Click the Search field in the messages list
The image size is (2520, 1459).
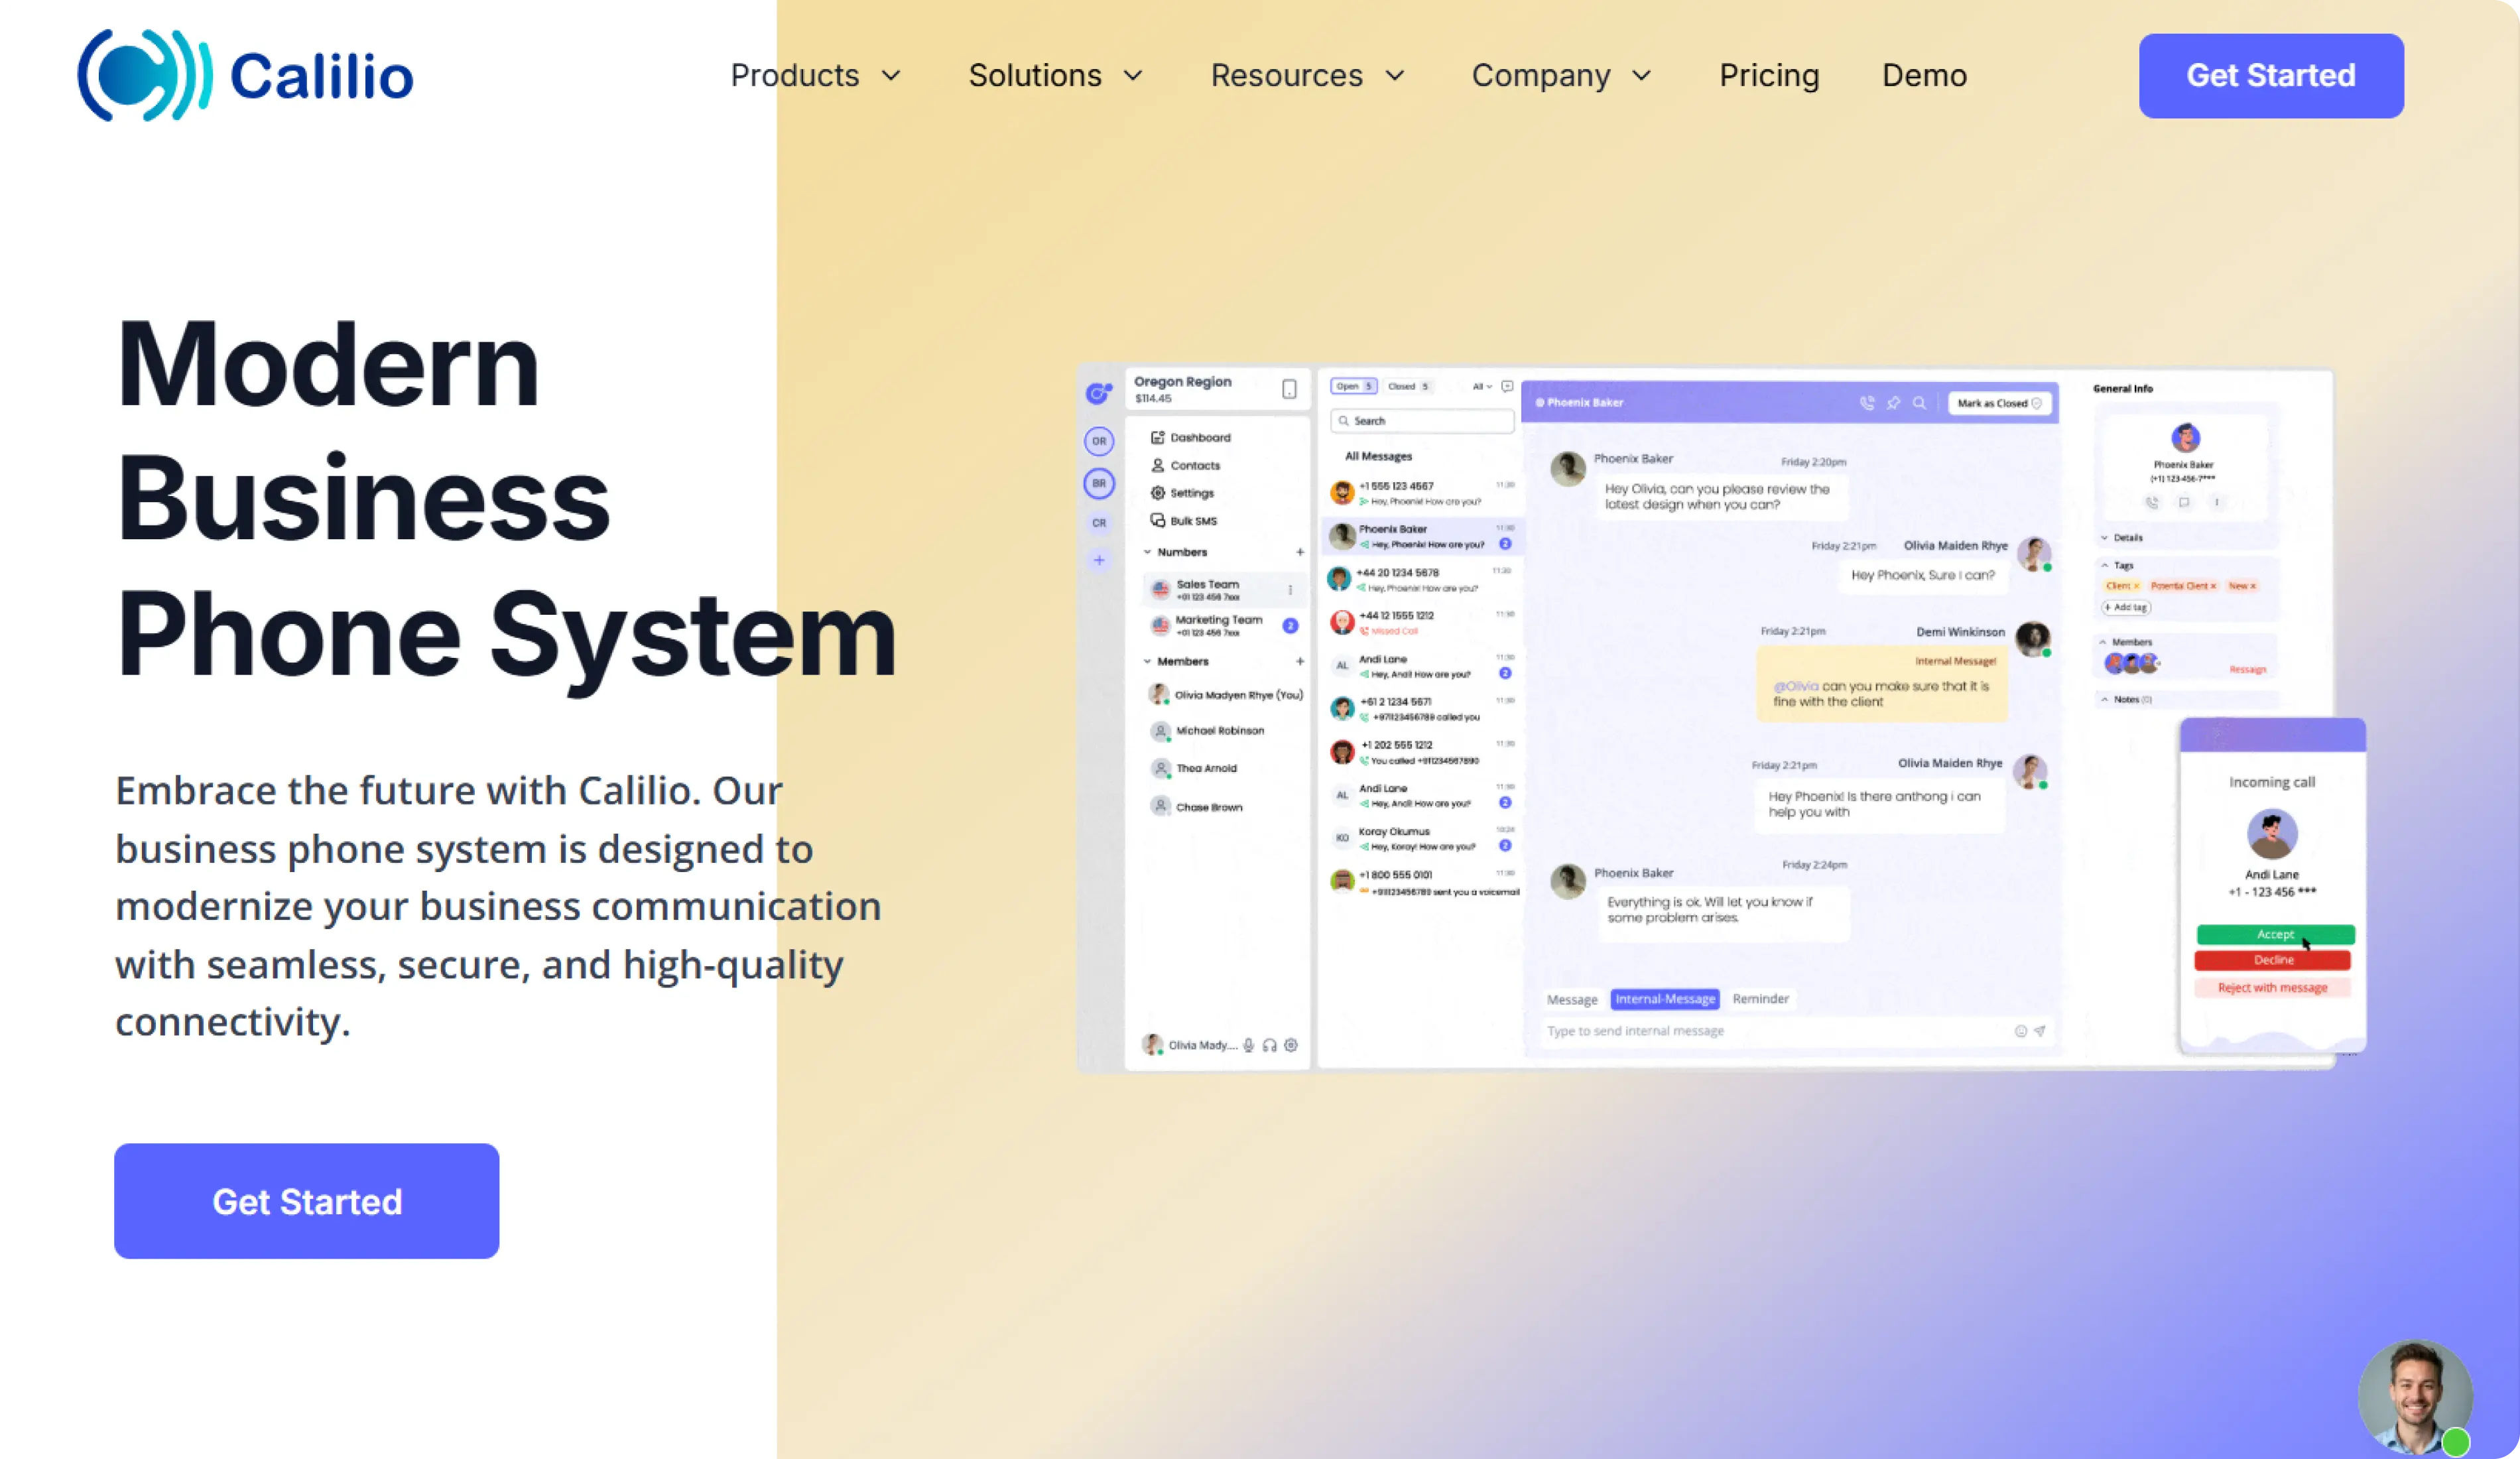[x=1422, y=421]
